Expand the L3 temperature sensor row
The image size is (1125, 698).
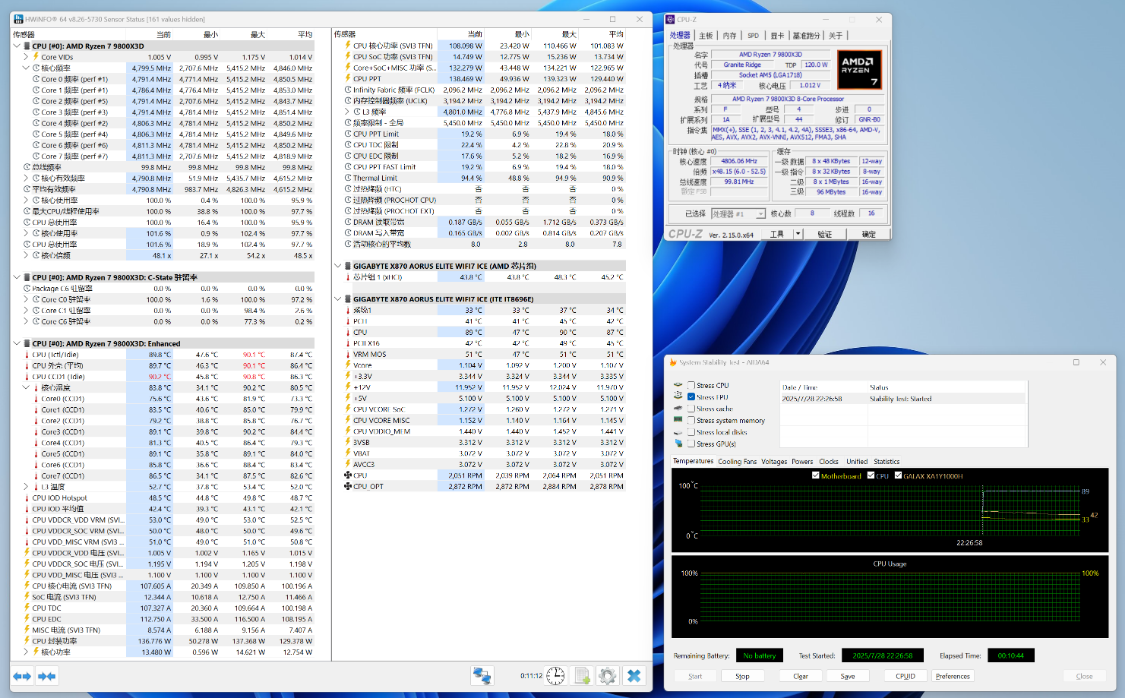27,486
